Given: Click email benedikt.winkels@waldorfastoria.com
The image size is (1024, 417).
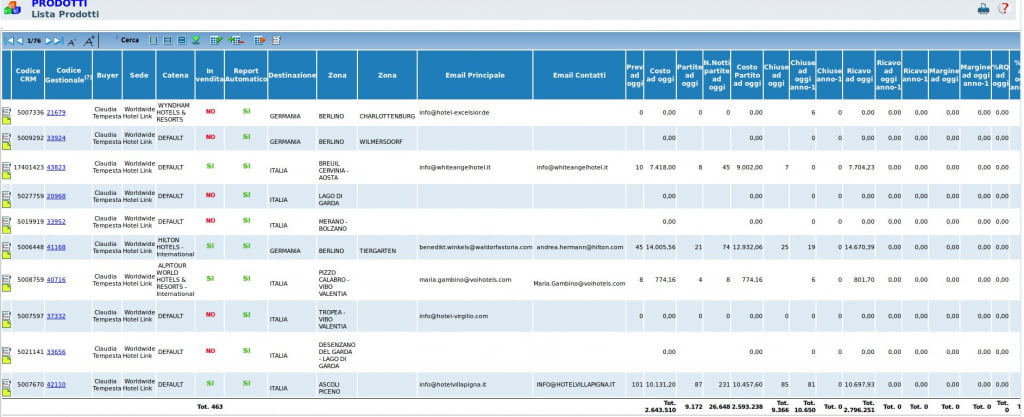Looking at the screenshot, I should (x=475, y=247).
